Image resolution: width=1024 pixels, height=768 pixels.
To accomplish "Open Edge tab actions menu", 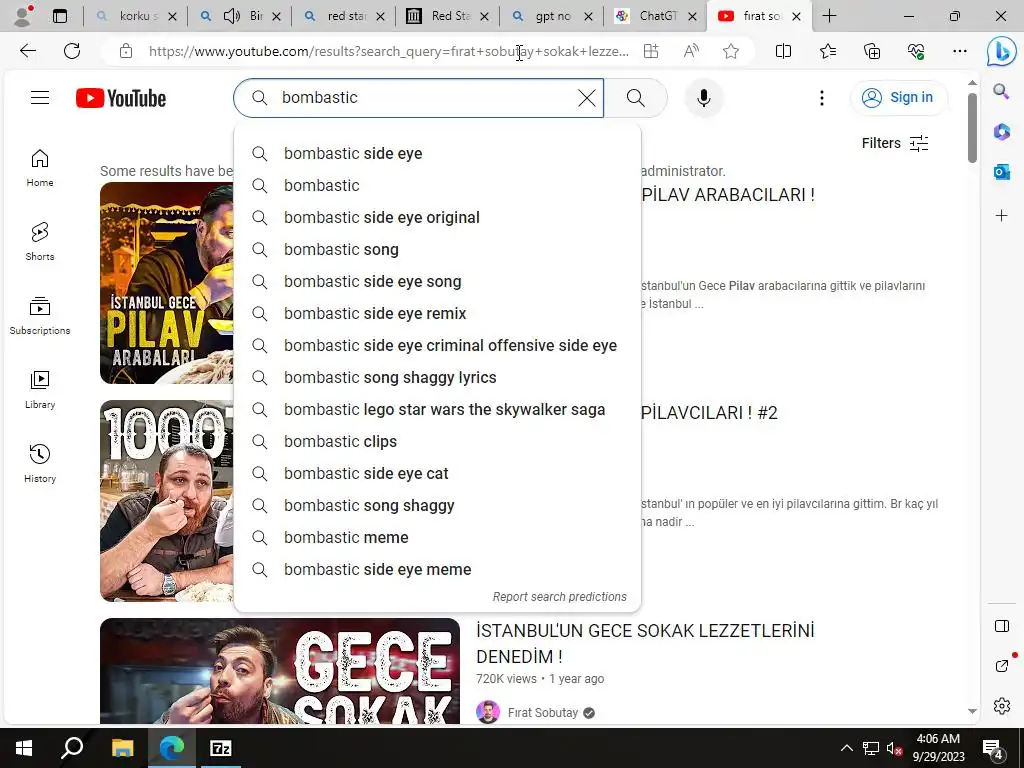I will [60, 16].
